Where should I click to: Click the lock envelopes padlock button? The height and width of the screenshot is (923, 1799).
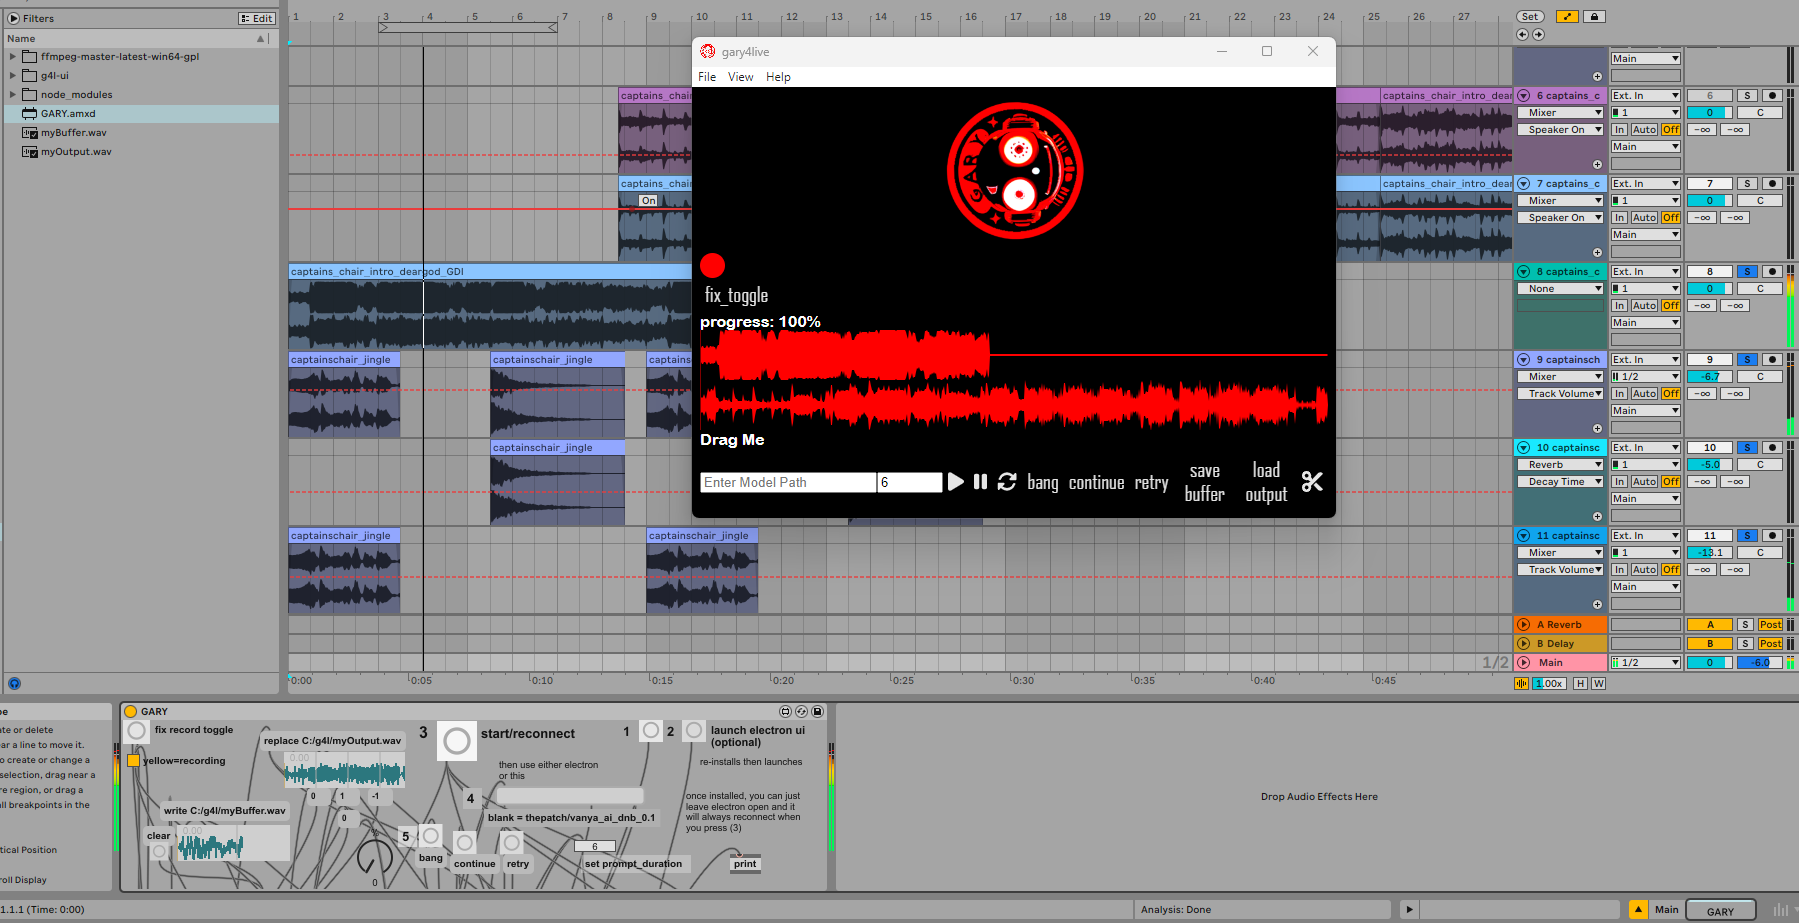tap(1595, 17)
